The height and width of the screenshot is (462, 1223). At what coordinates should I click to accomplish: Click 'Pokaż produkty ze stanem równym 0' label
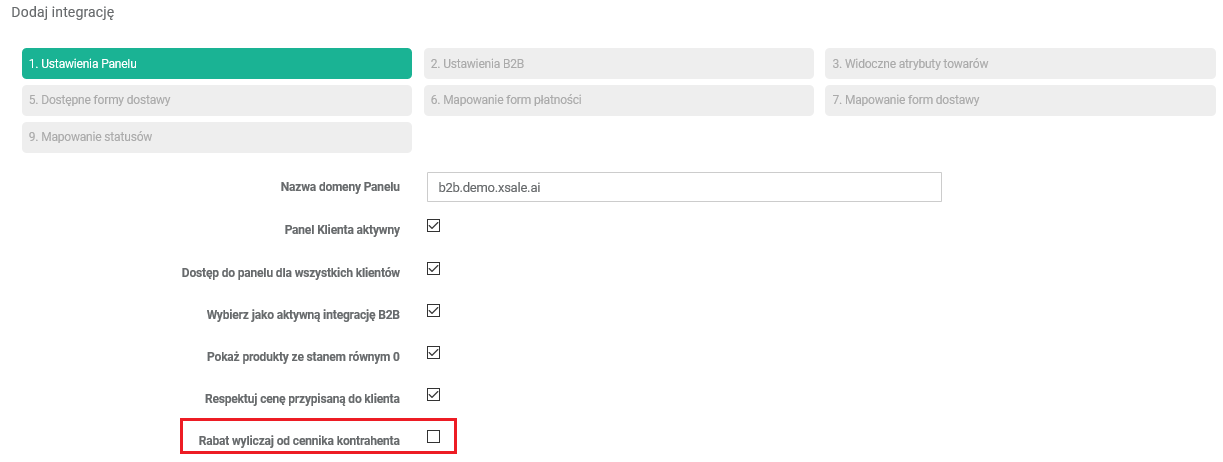click(x=304, y=356)
